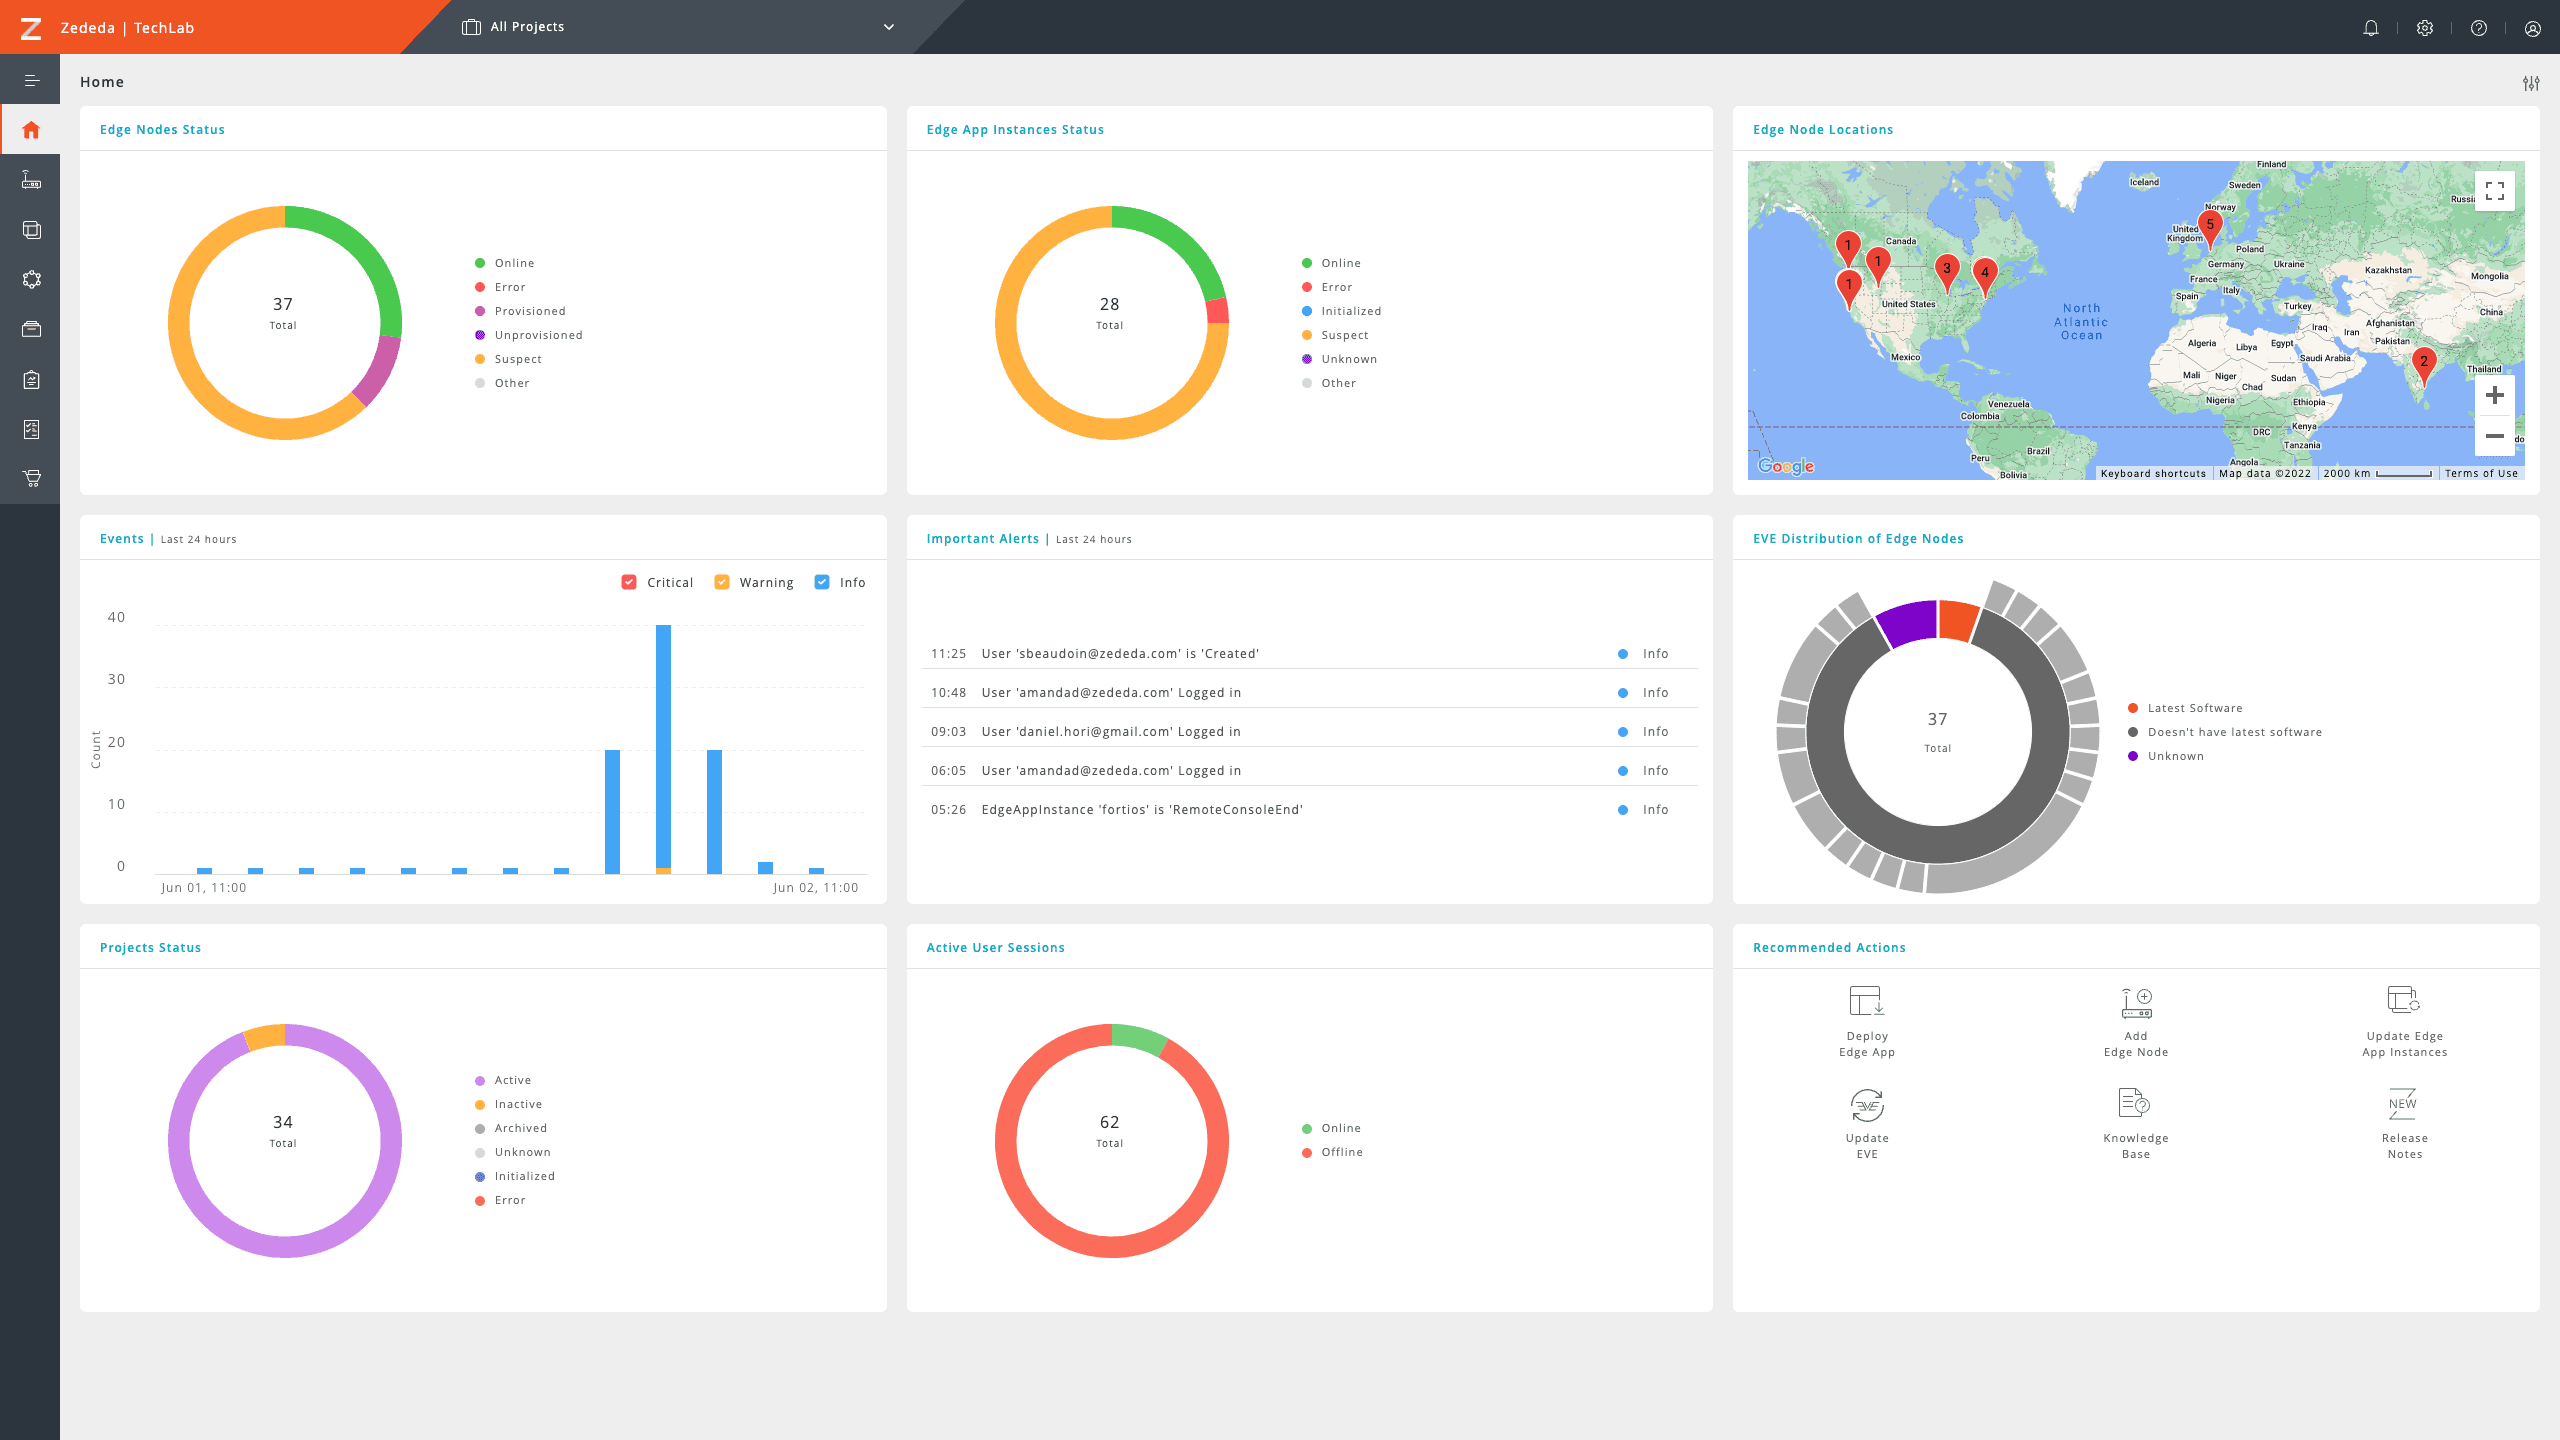Toggle the Info events checkbox
This screenshot has width=2560, height=1440.
[822, 582]
